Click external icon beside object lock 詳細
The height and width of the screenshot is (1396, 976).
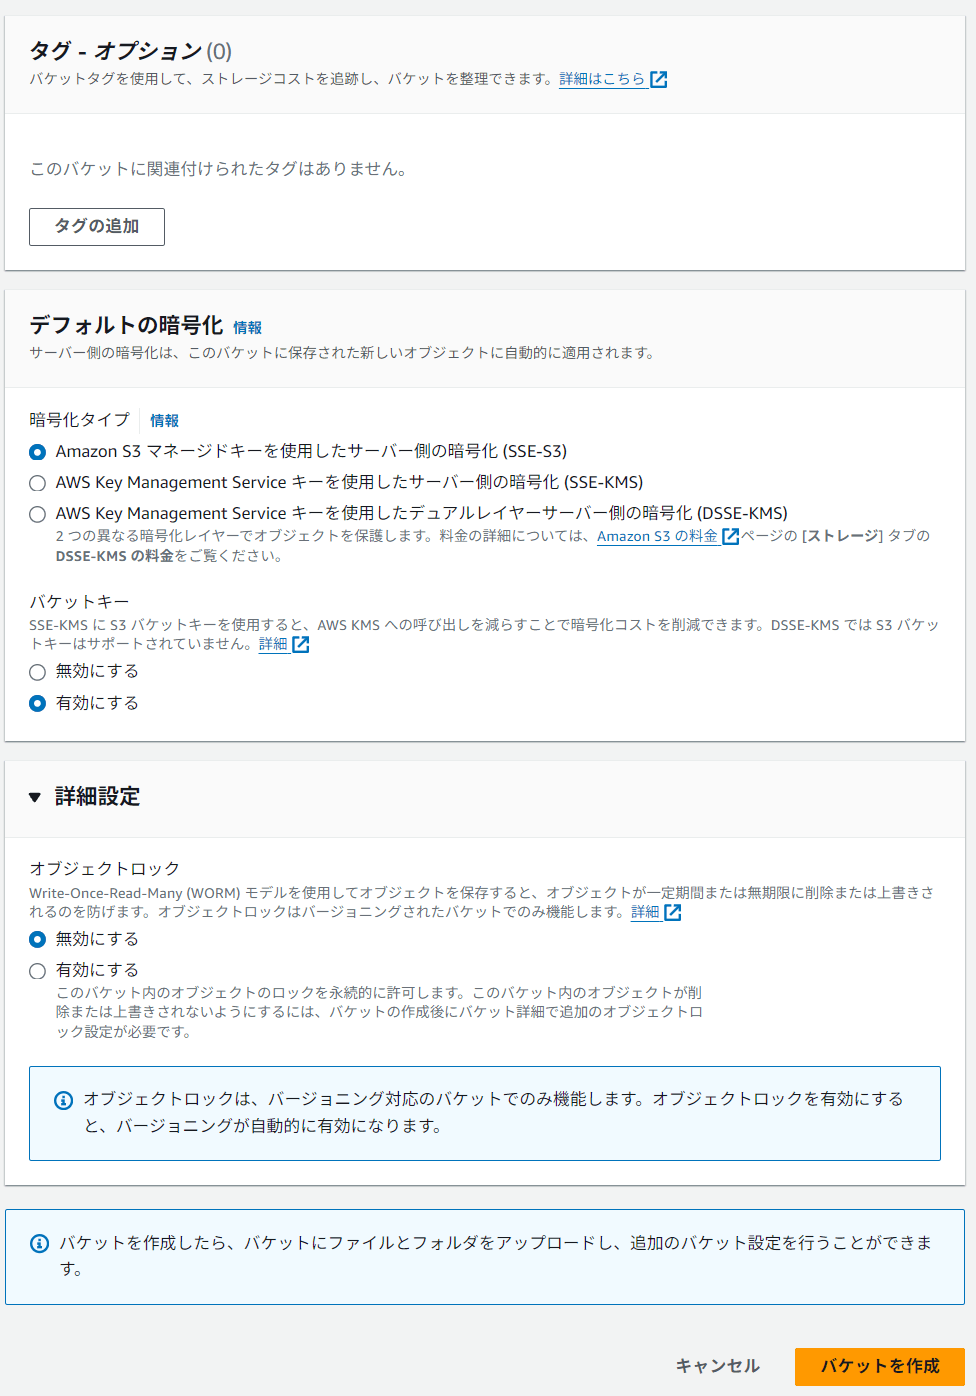pos(673,912)
